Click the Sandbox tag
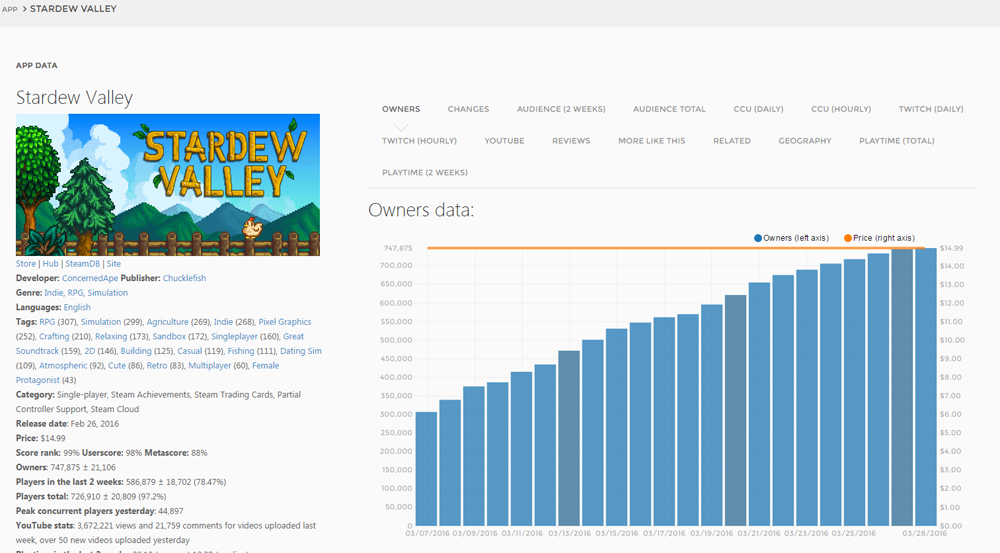Image resolution: width=1000 pixels, height=553 pixels. 169,337
